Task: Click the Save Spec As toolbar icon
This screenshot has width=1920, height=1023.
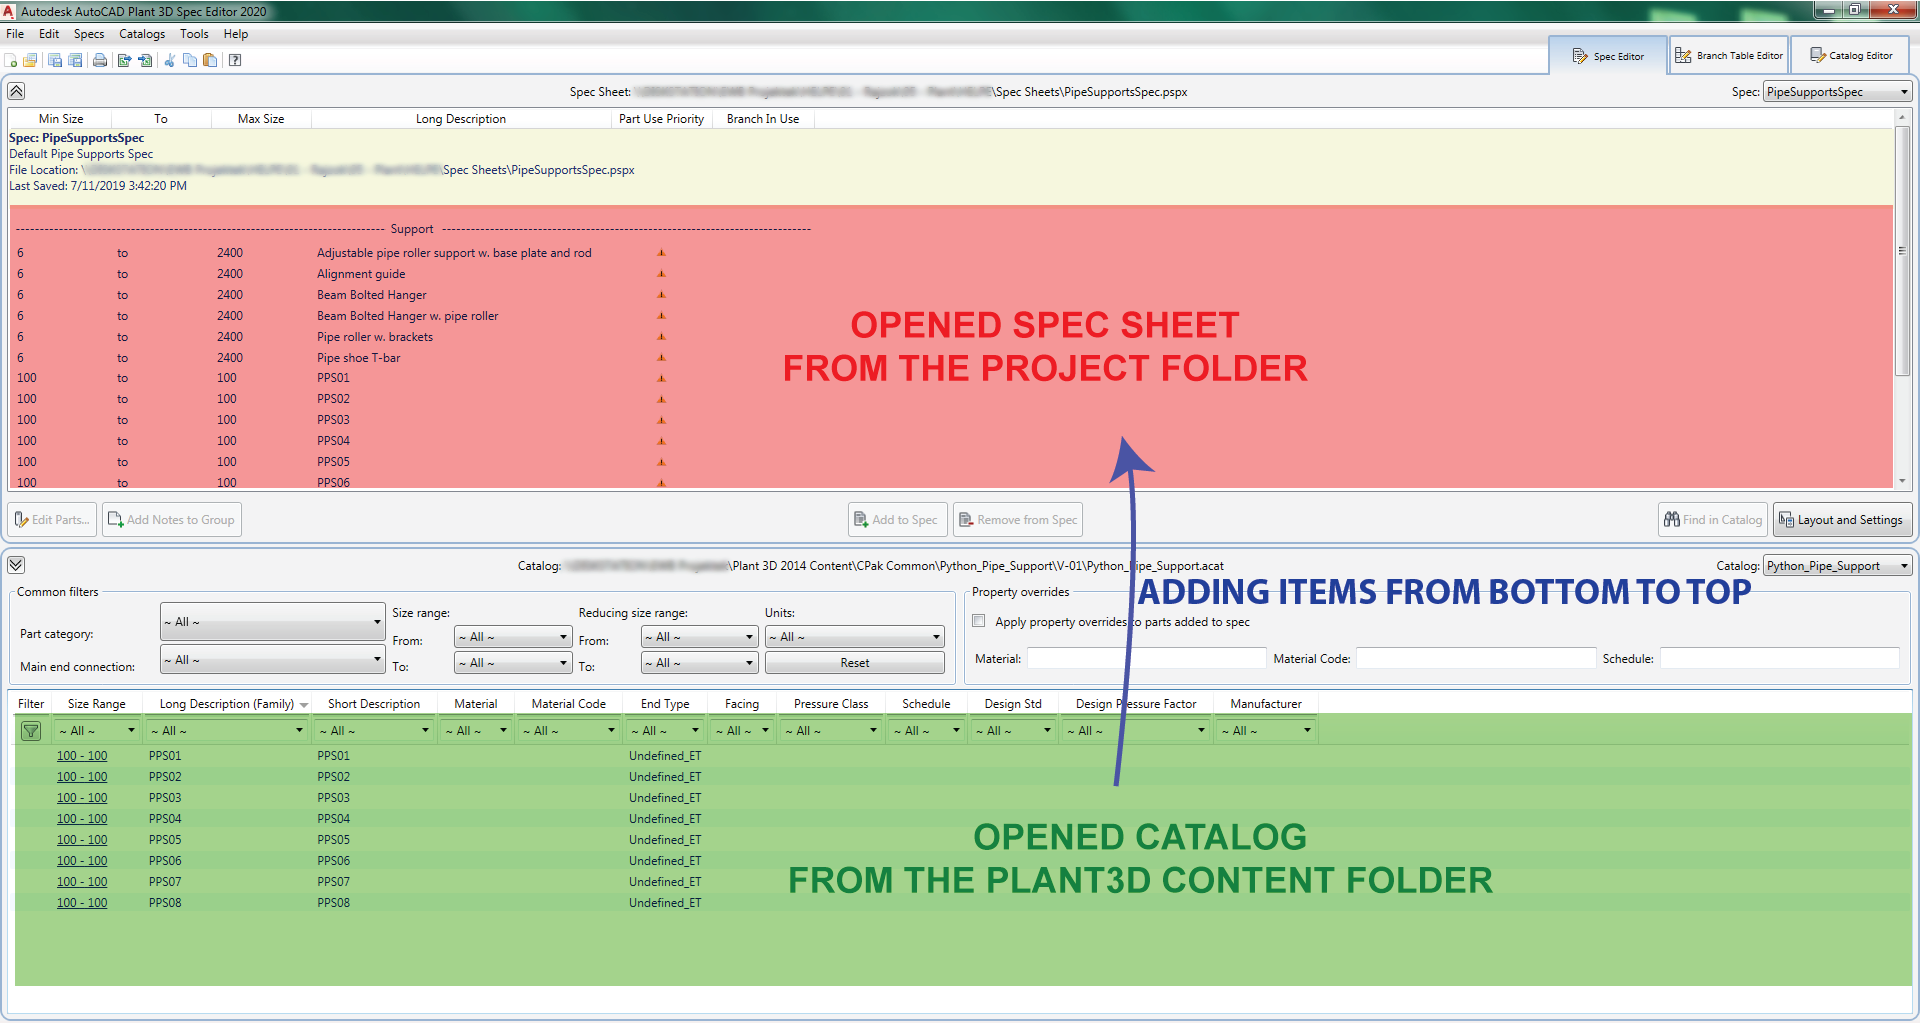Action: click(75, 60)
